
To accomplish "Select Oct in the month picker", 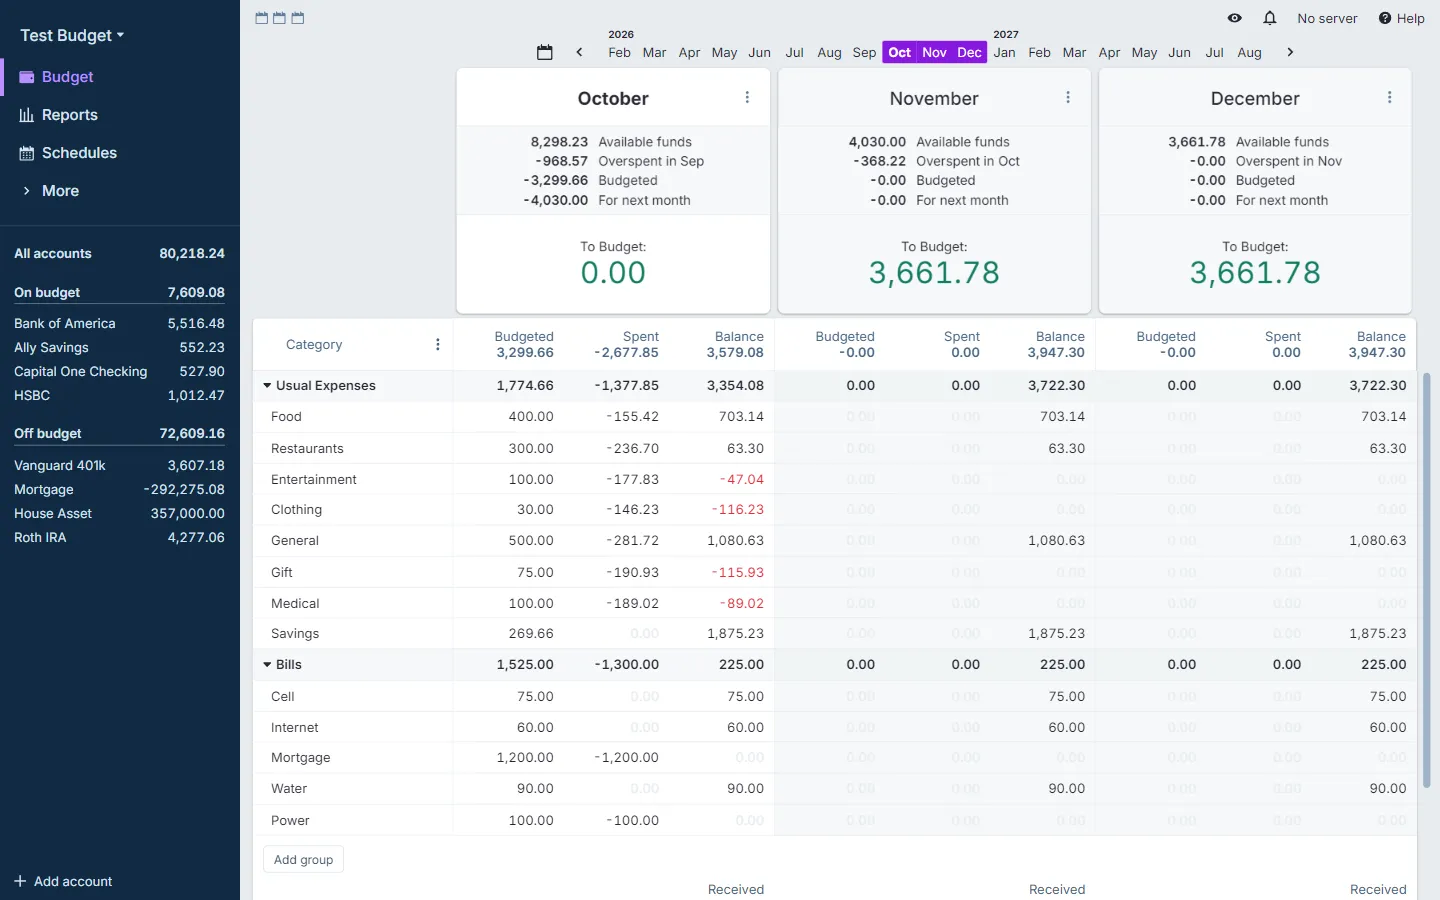I will coord(900,52).
